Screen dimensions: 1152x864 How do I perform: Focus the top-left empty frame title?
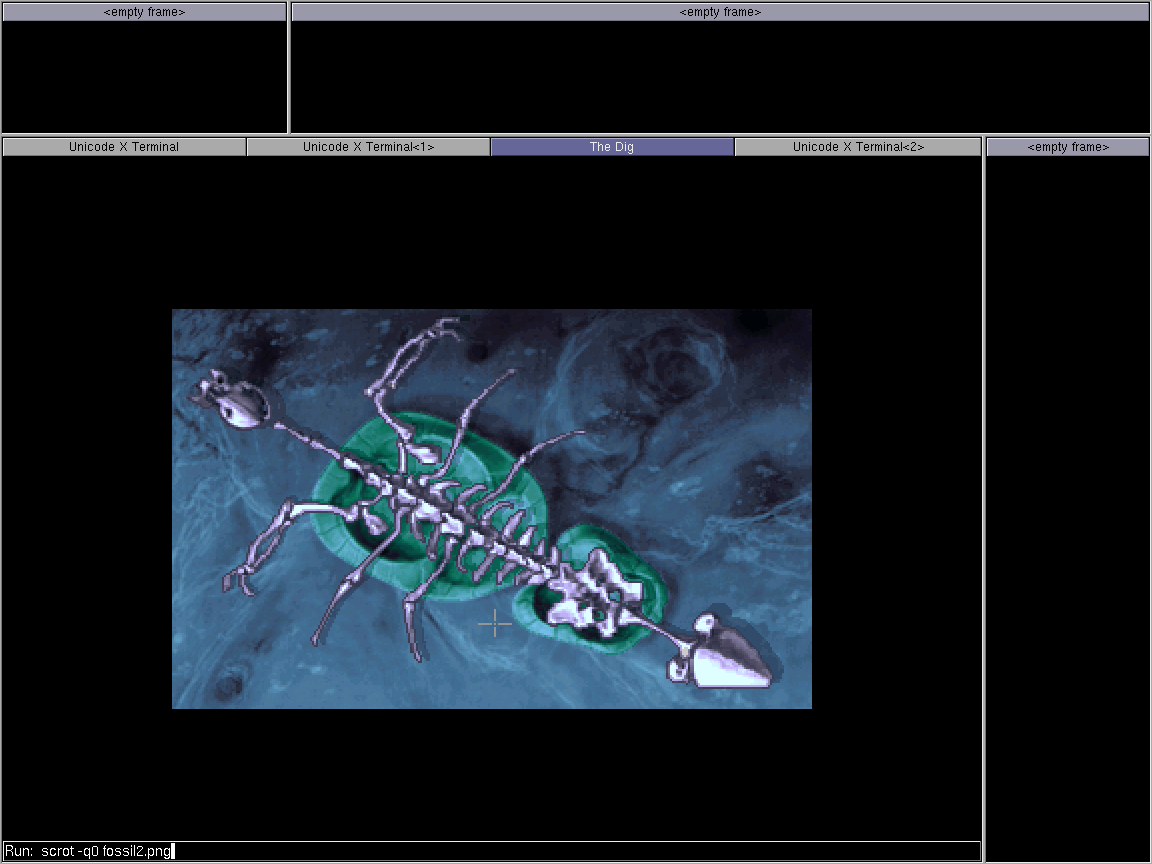(x=144, y=12)
